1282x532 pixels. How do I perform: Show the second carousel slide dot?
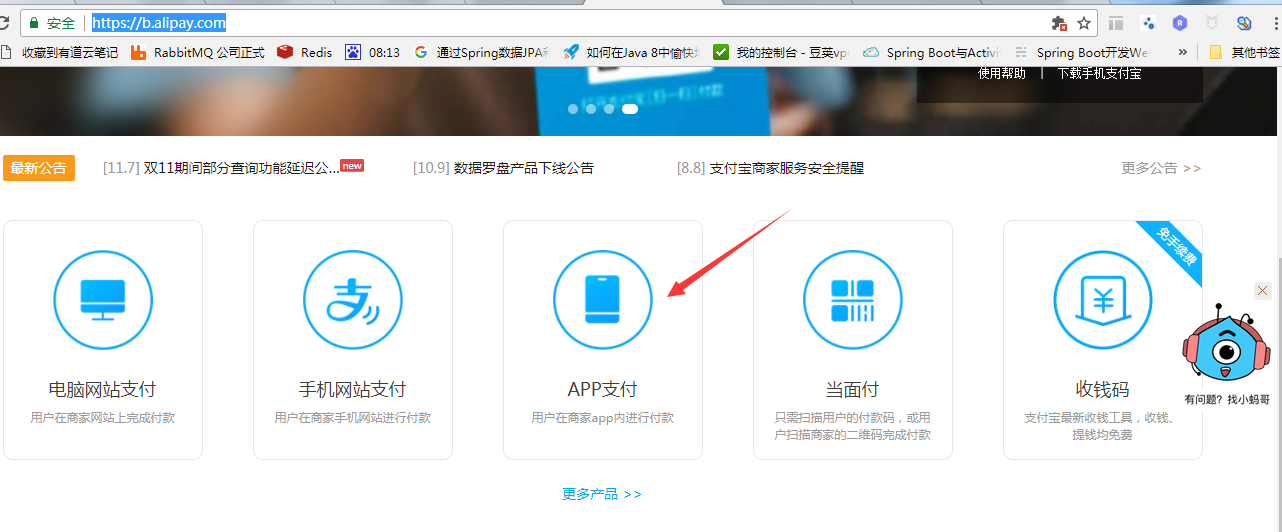click(x=591, y=109)
